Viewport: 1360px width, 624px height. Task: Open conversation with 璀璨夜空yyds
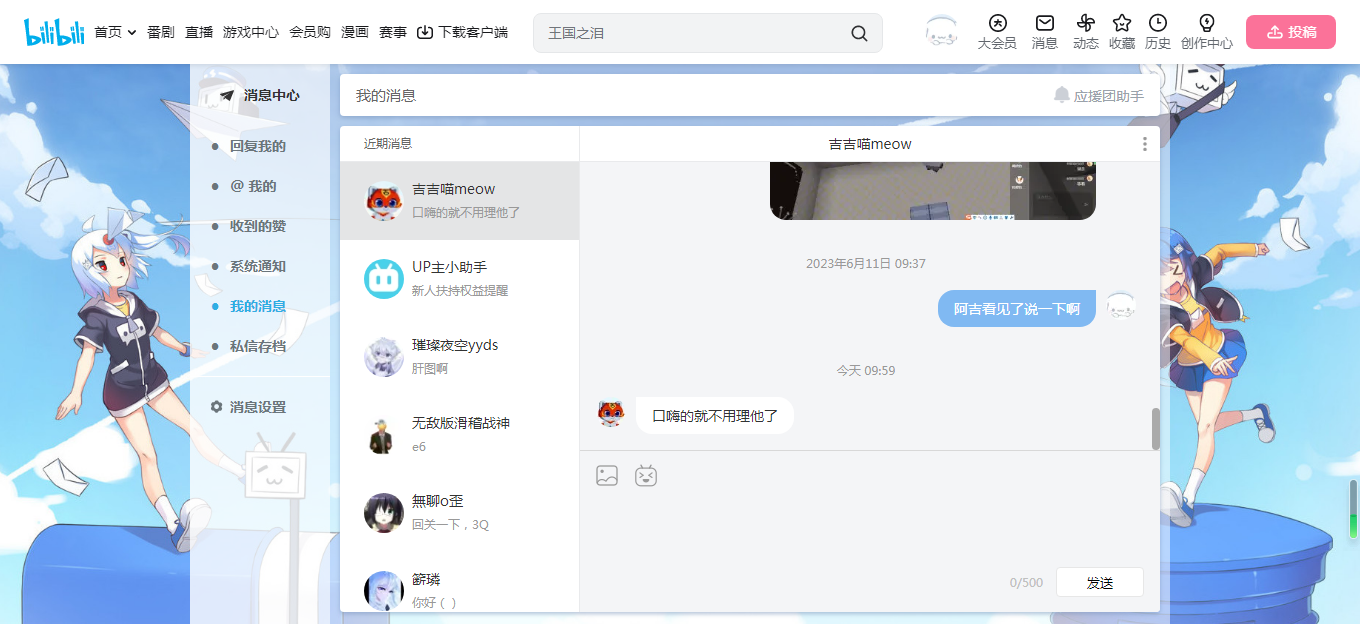pos(459,357)
